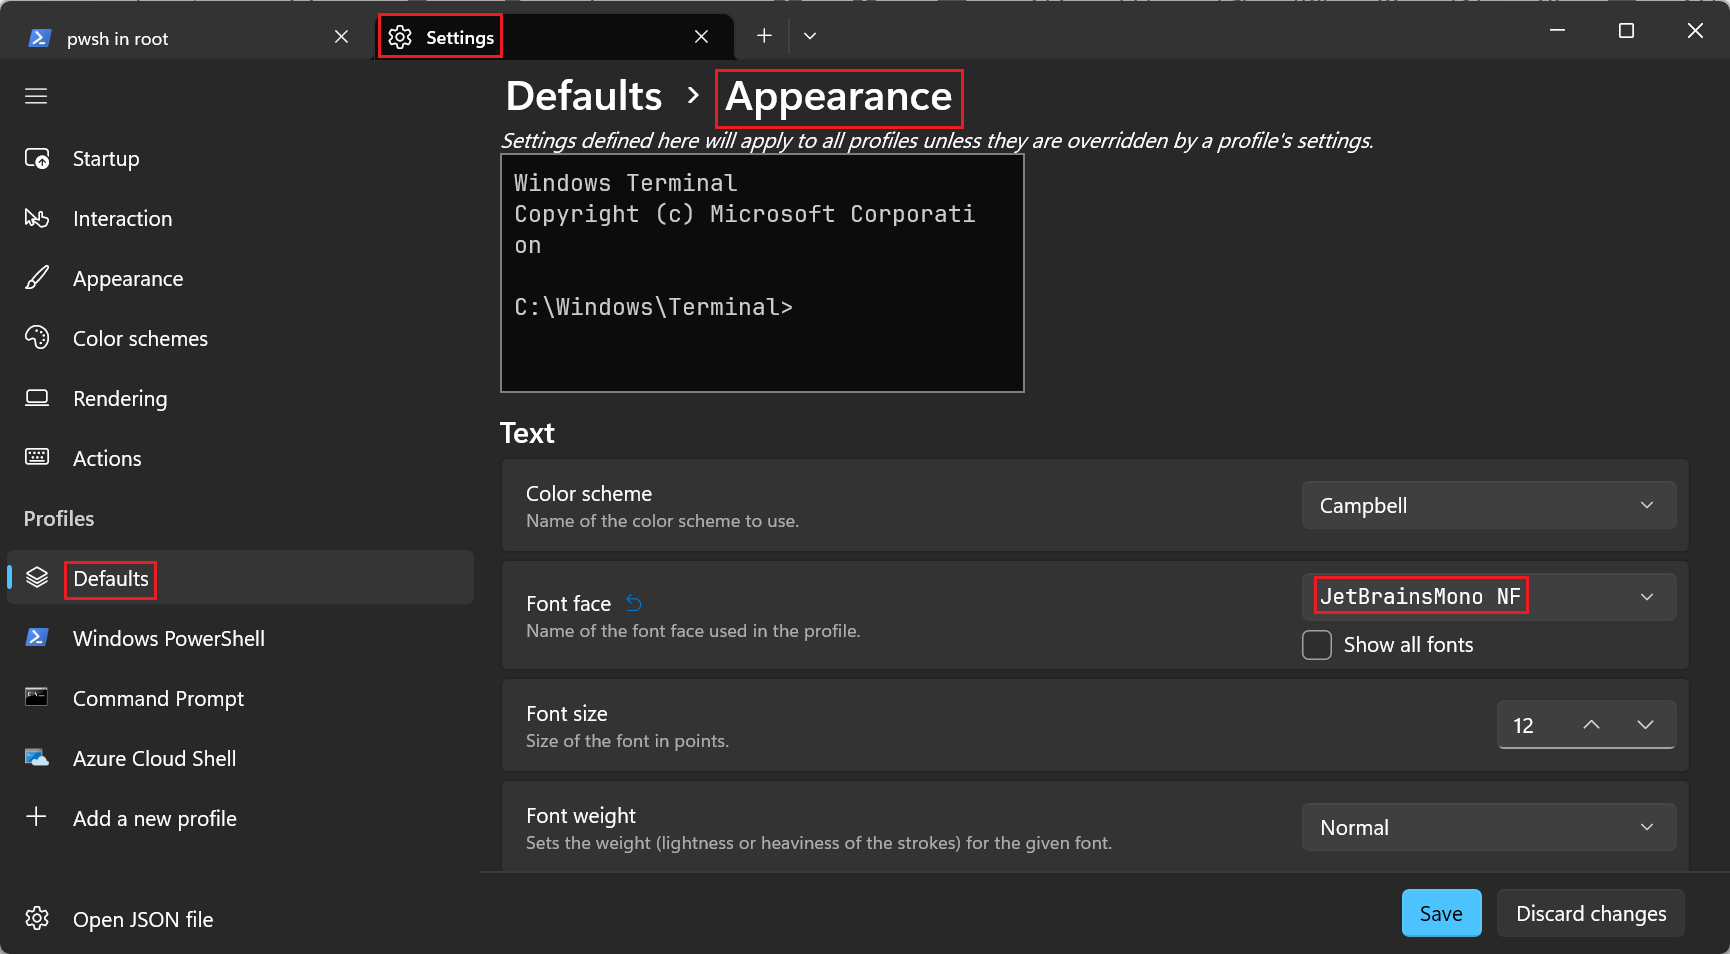Select the Command Prompt profile

(x=240, y=698)
